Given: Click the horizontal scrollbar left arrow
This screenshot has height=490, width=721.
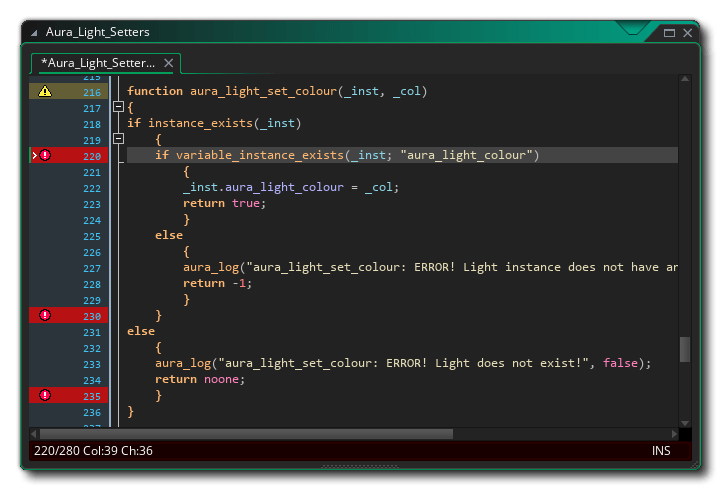Looking at the screenshot, I should [34, 433].
